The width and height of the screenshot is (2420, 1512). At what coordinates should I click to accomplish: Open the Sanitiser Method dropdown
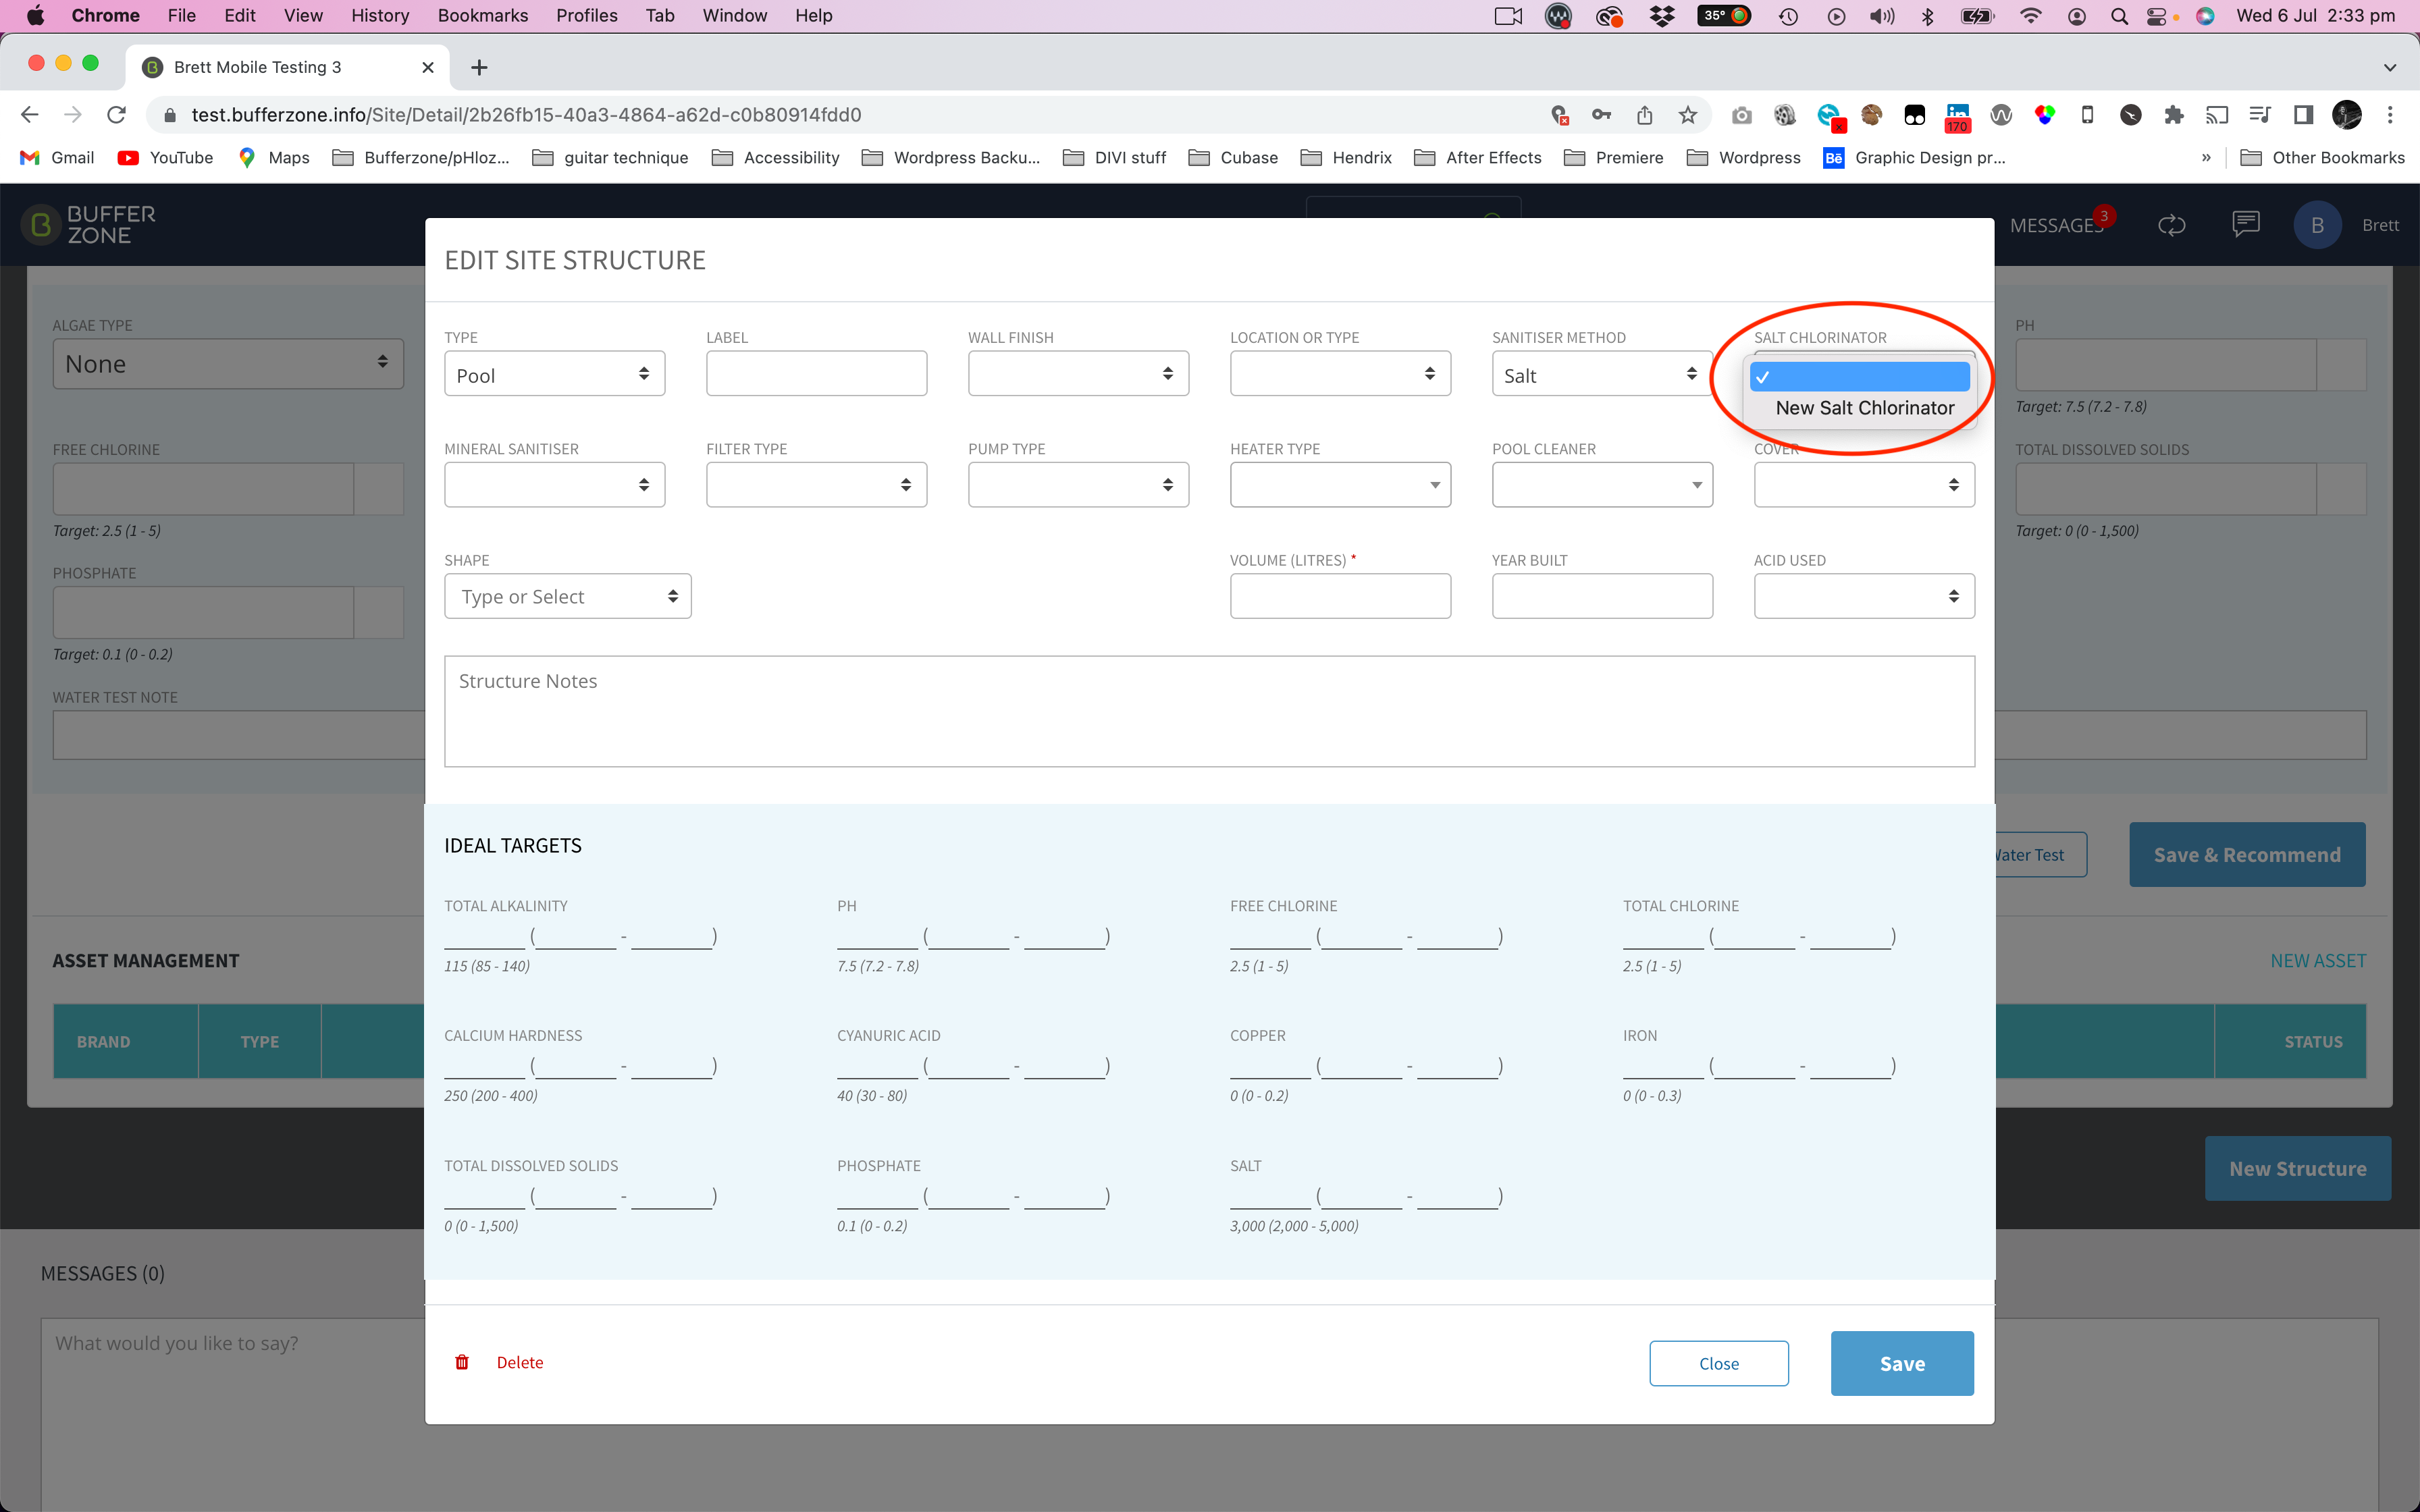1601,374
